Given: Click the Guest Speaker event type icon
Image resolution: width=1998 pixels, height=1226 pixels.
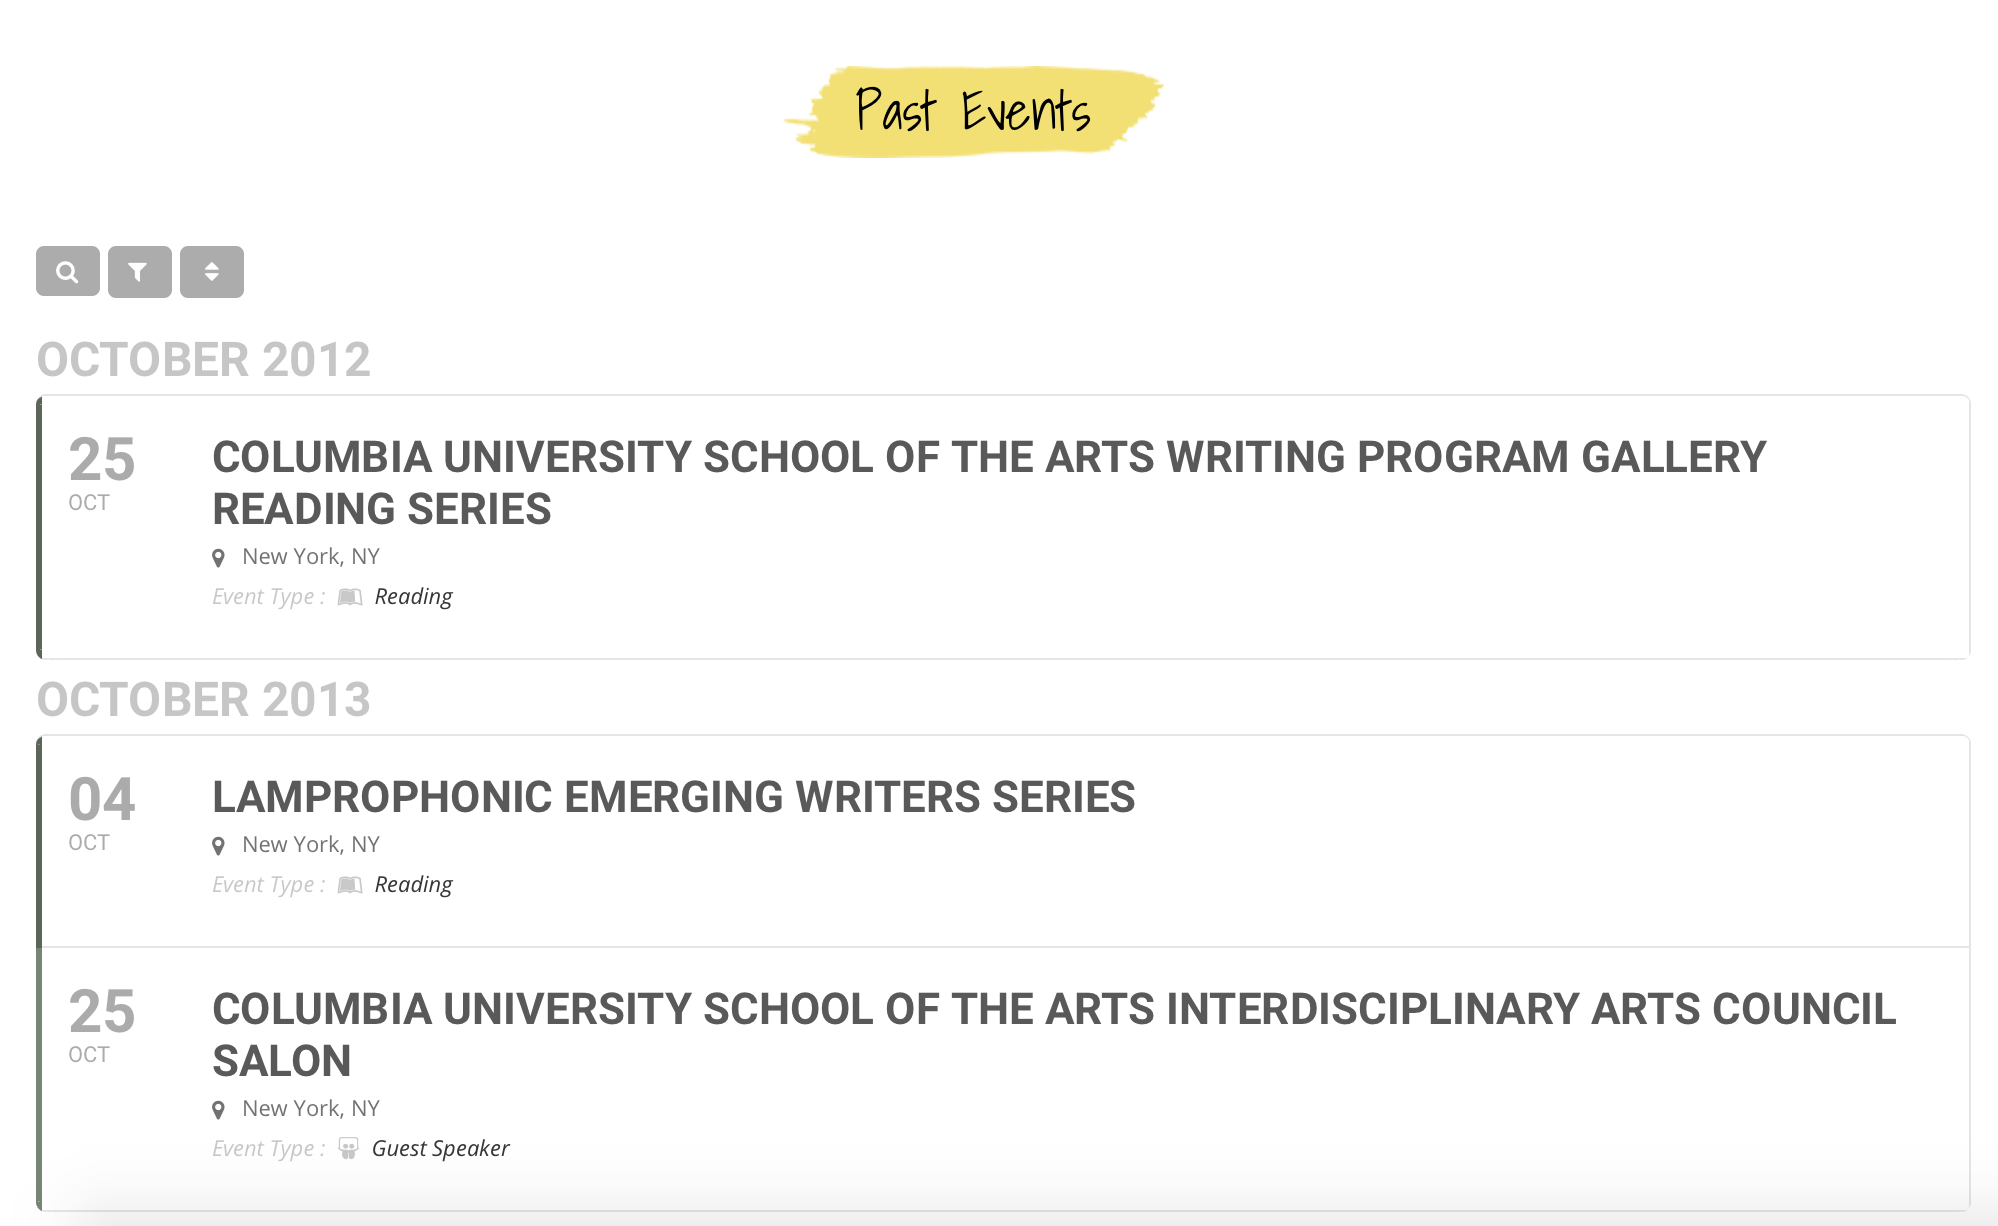Looking at the screenshot, I should click(348, 1148).
